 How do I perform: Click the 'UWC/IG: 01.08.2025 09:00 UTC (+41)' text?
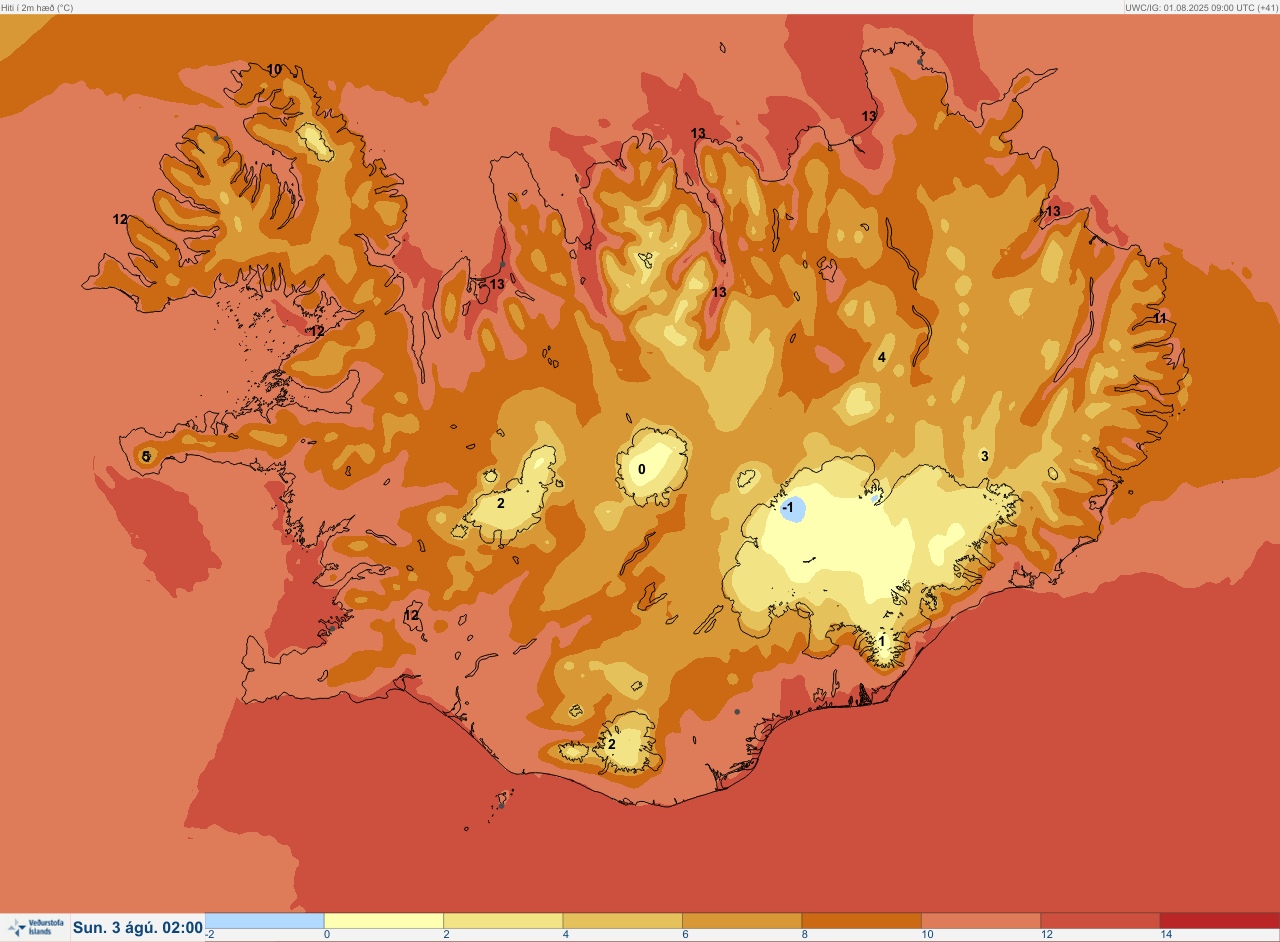tap(1201, 7)
